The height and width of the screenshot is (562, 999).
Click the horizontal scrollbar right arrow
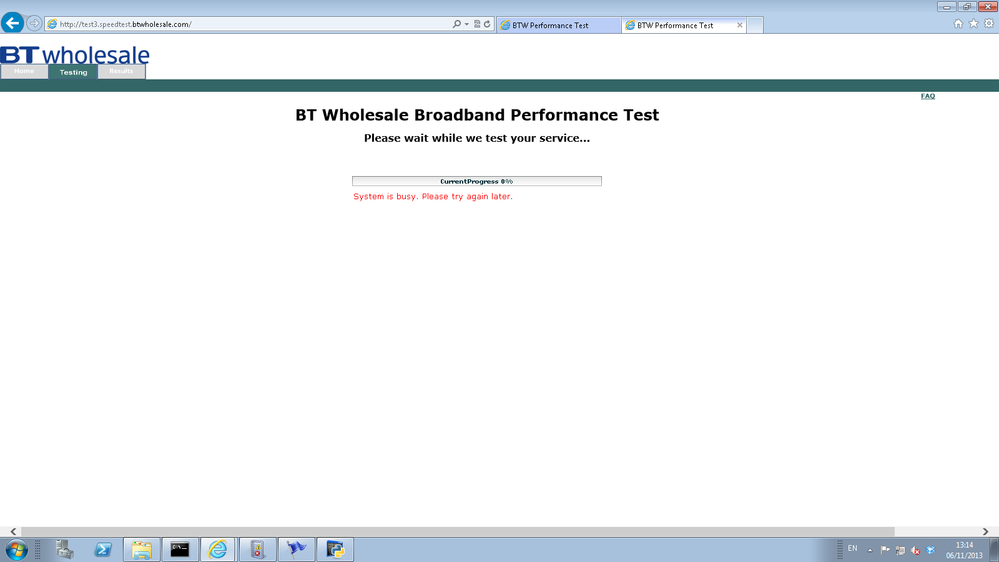click(x=986, y=531)
